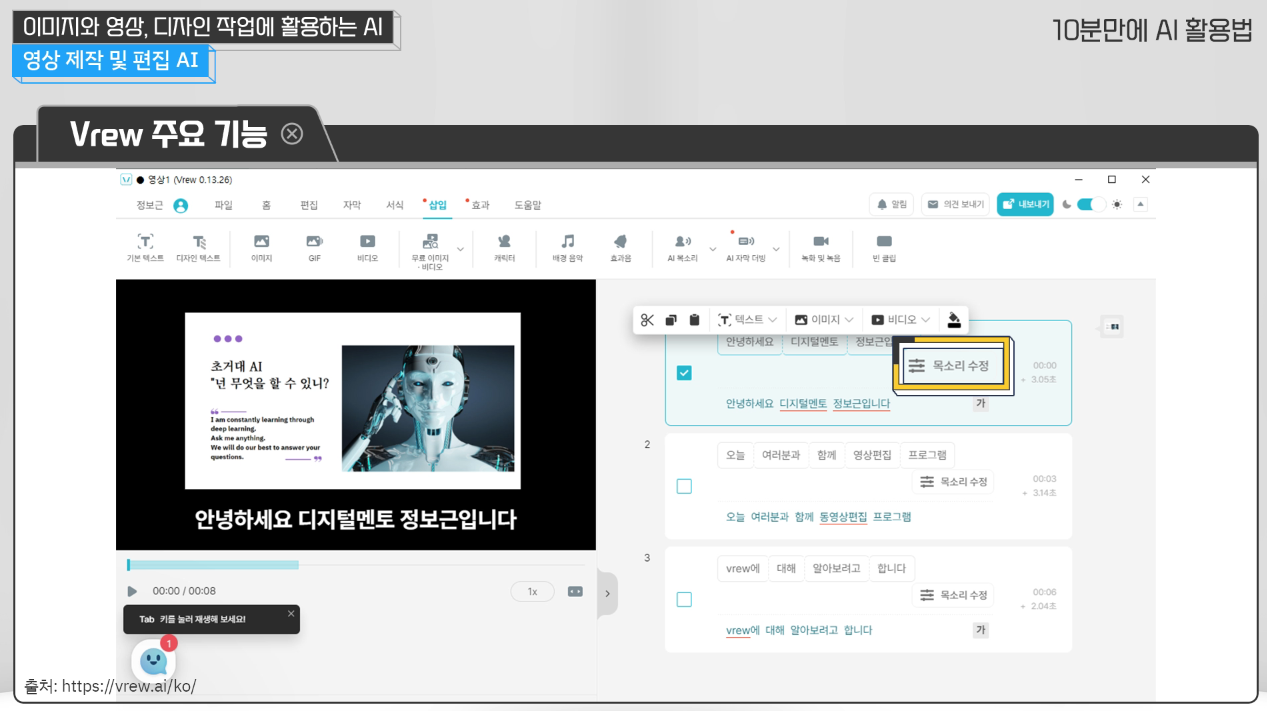1267x711 pixels.
Task: Open free image/video (무료 이미지·비디오) tool
Action: (431, 252)
